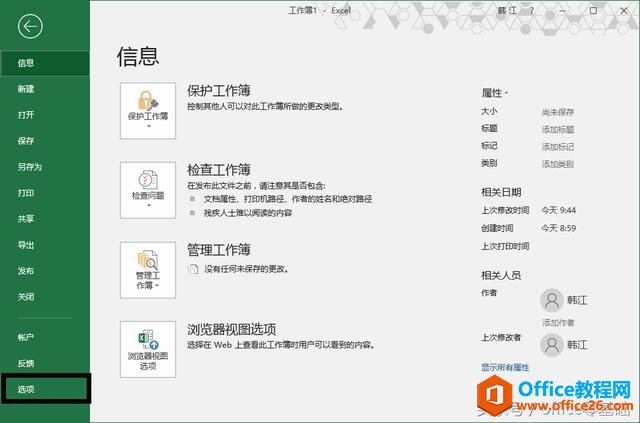The height and width of the screenshot is (423, 640).
Task: Open the 打印 sidebar item
Action: point(26,193)
